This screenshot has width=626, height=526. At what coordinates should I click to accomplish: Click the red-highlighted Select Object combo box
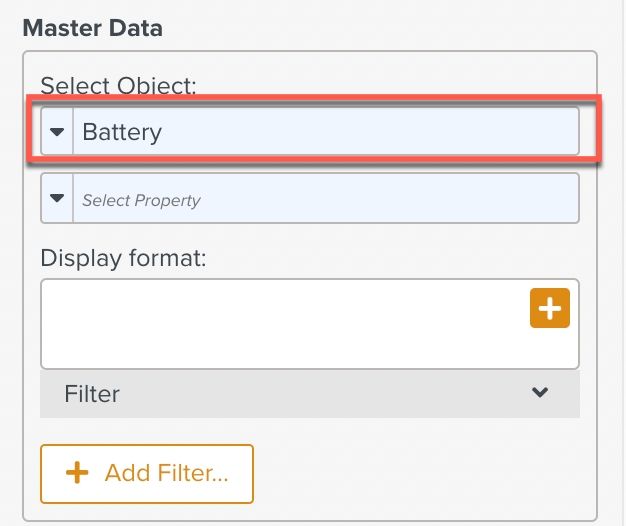coord(310,131)
